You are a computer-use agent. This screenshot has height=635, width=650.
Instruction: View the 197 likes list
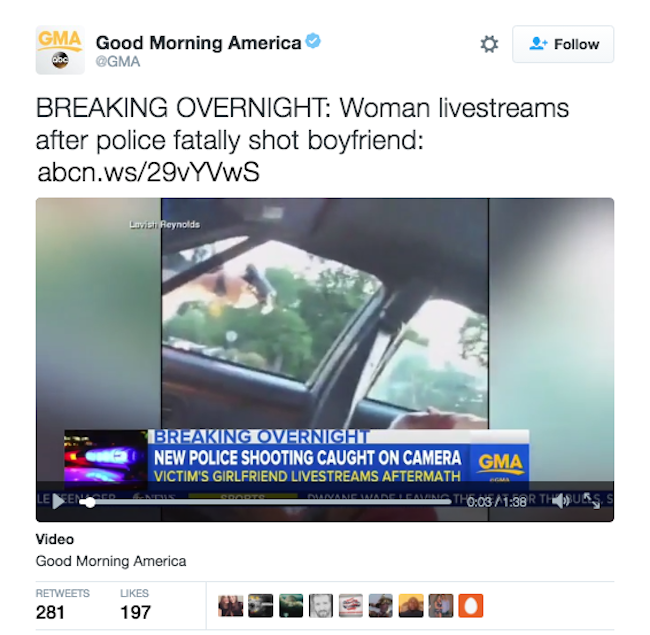pos(135,604)
